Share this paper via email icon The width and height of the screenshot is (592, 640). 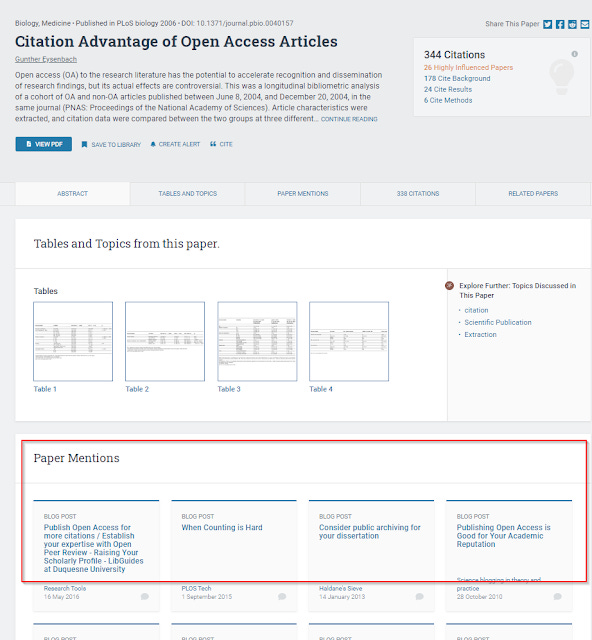point(585,24)
